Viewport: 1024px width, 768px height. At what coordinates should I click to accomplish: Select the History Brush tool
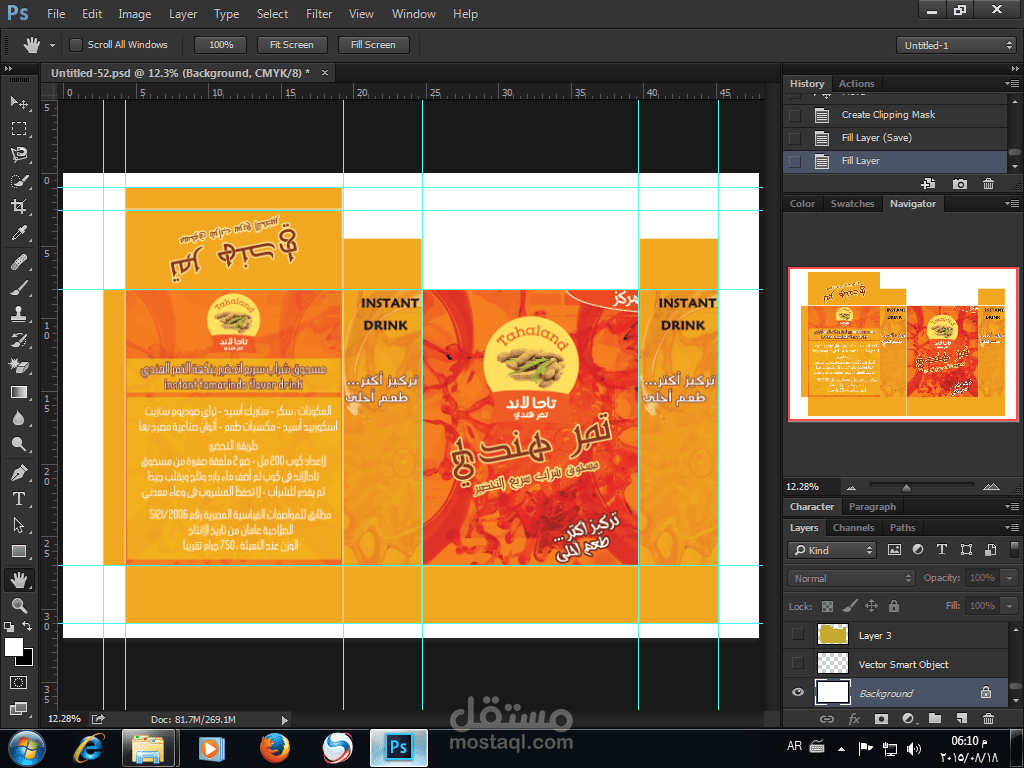coord(19,340)
